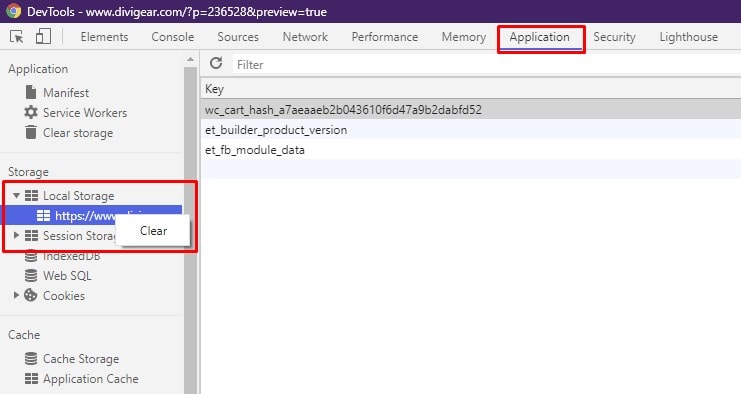This screenshot has width=741, height=394.
Task: Click the Session Storage grid icon
Action: click(x=31, y=235)
